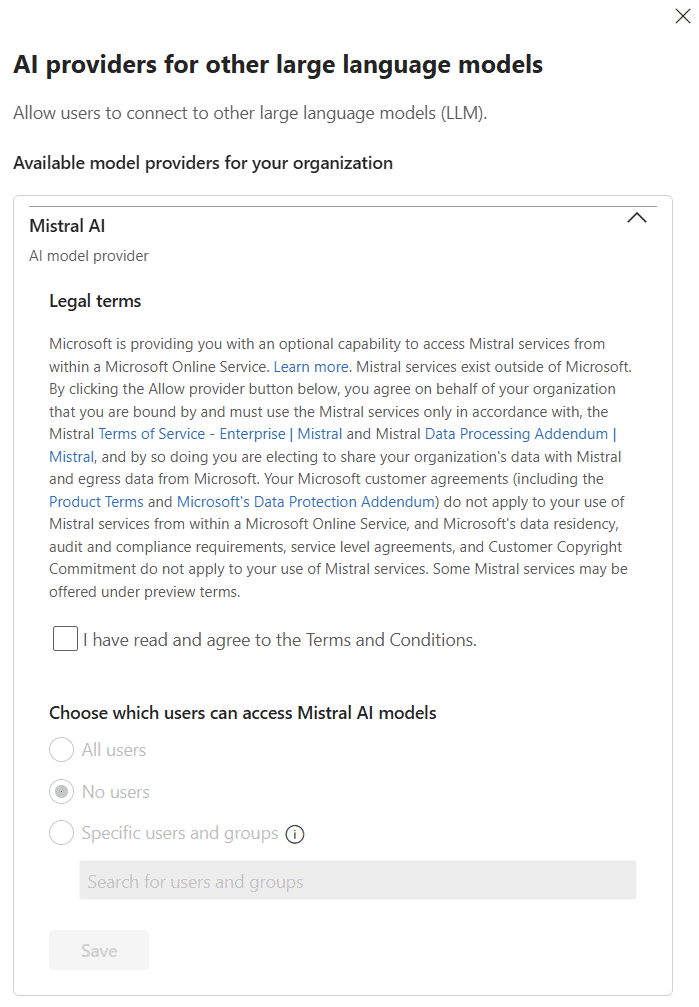Open the Learn more link

tap(311, 367)
